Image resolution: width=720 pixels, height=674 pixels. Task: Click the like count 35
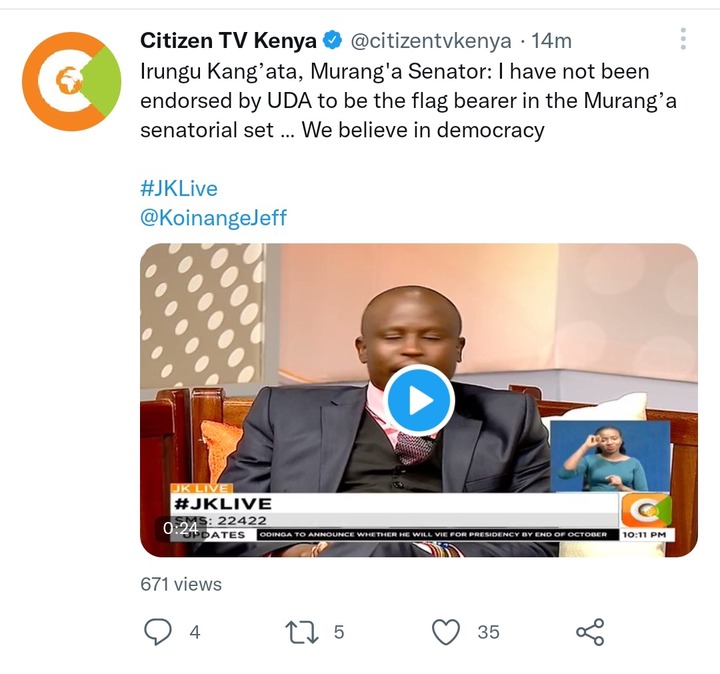tap(488, 632)
